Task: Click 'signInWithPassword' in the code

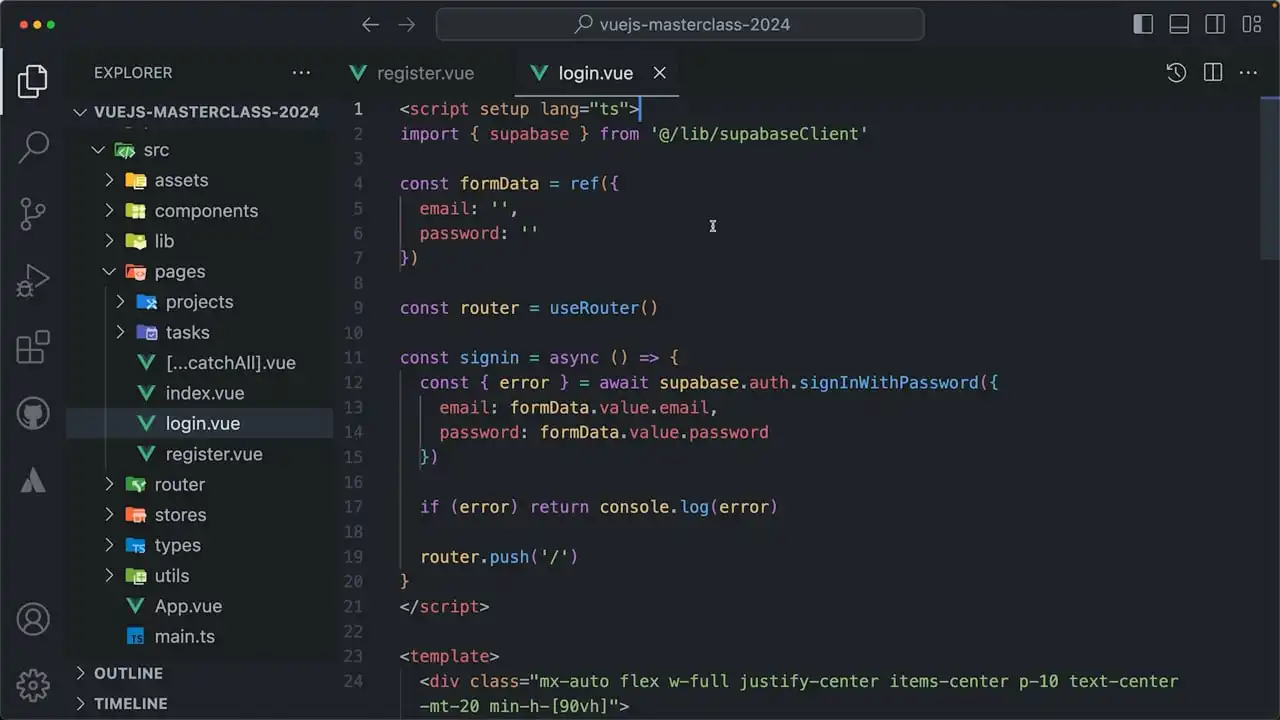Action: tap(889, 382)
